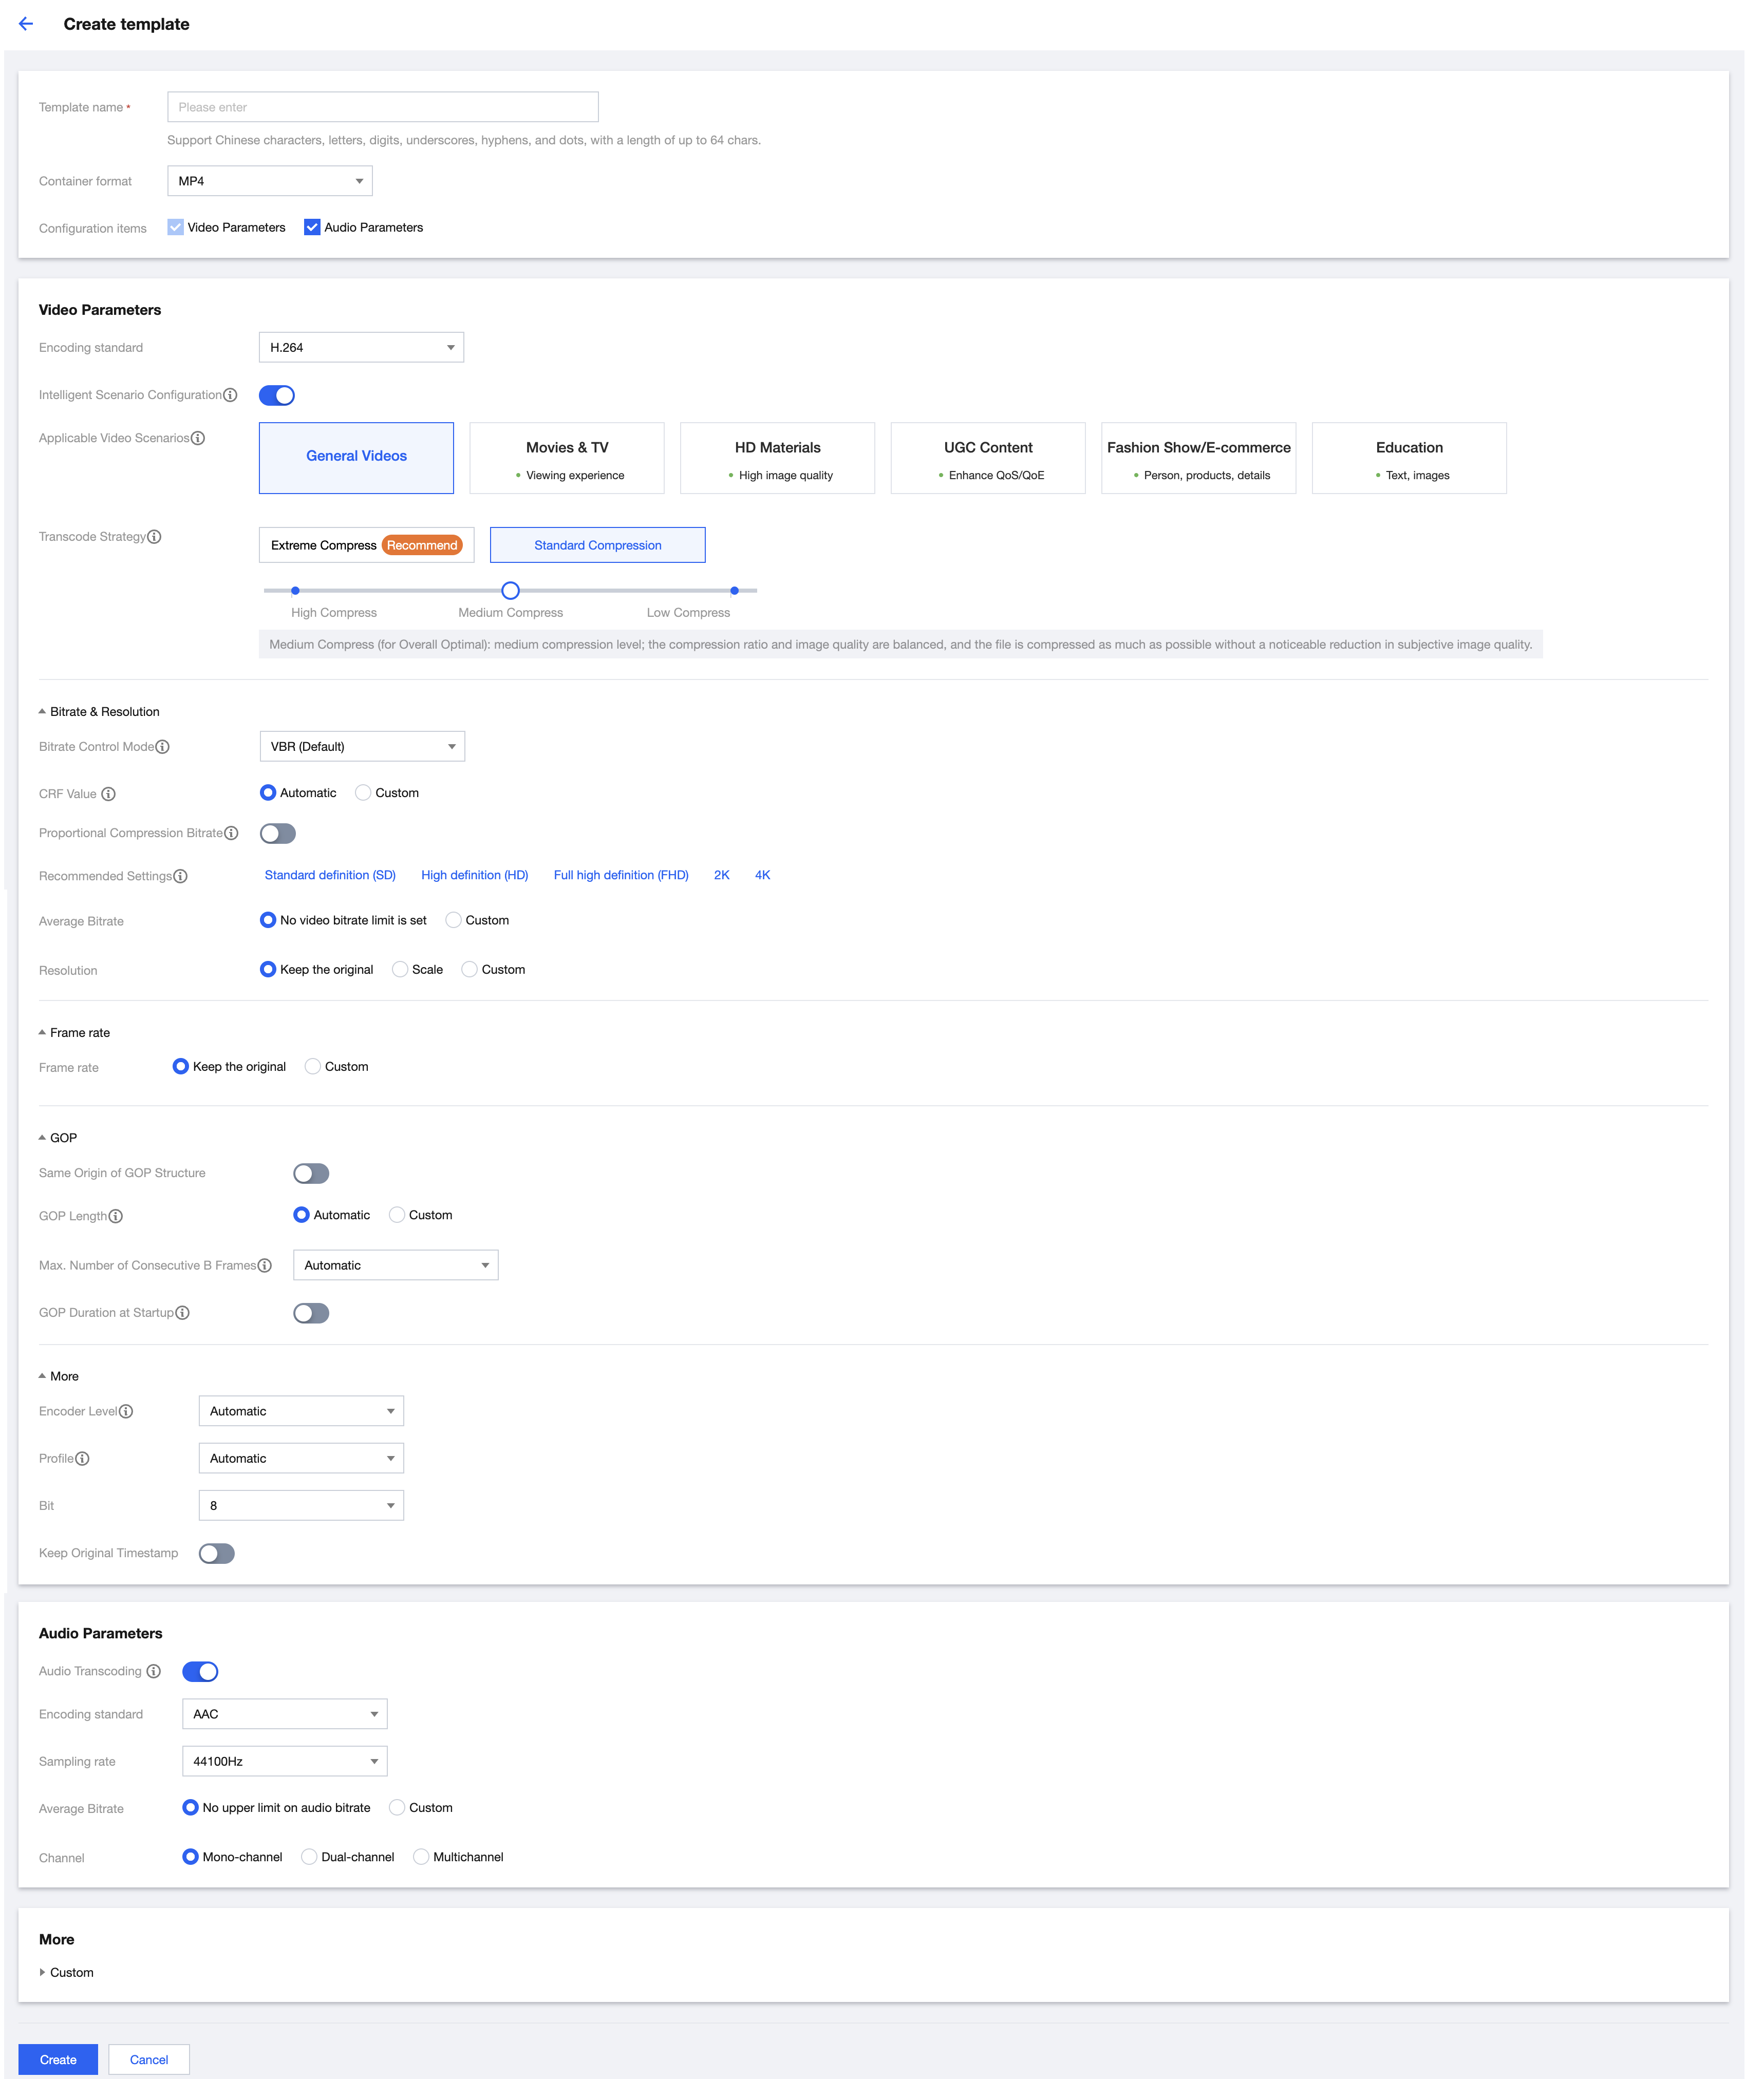
Task: Click the Create button
Action: (58, 2059)
